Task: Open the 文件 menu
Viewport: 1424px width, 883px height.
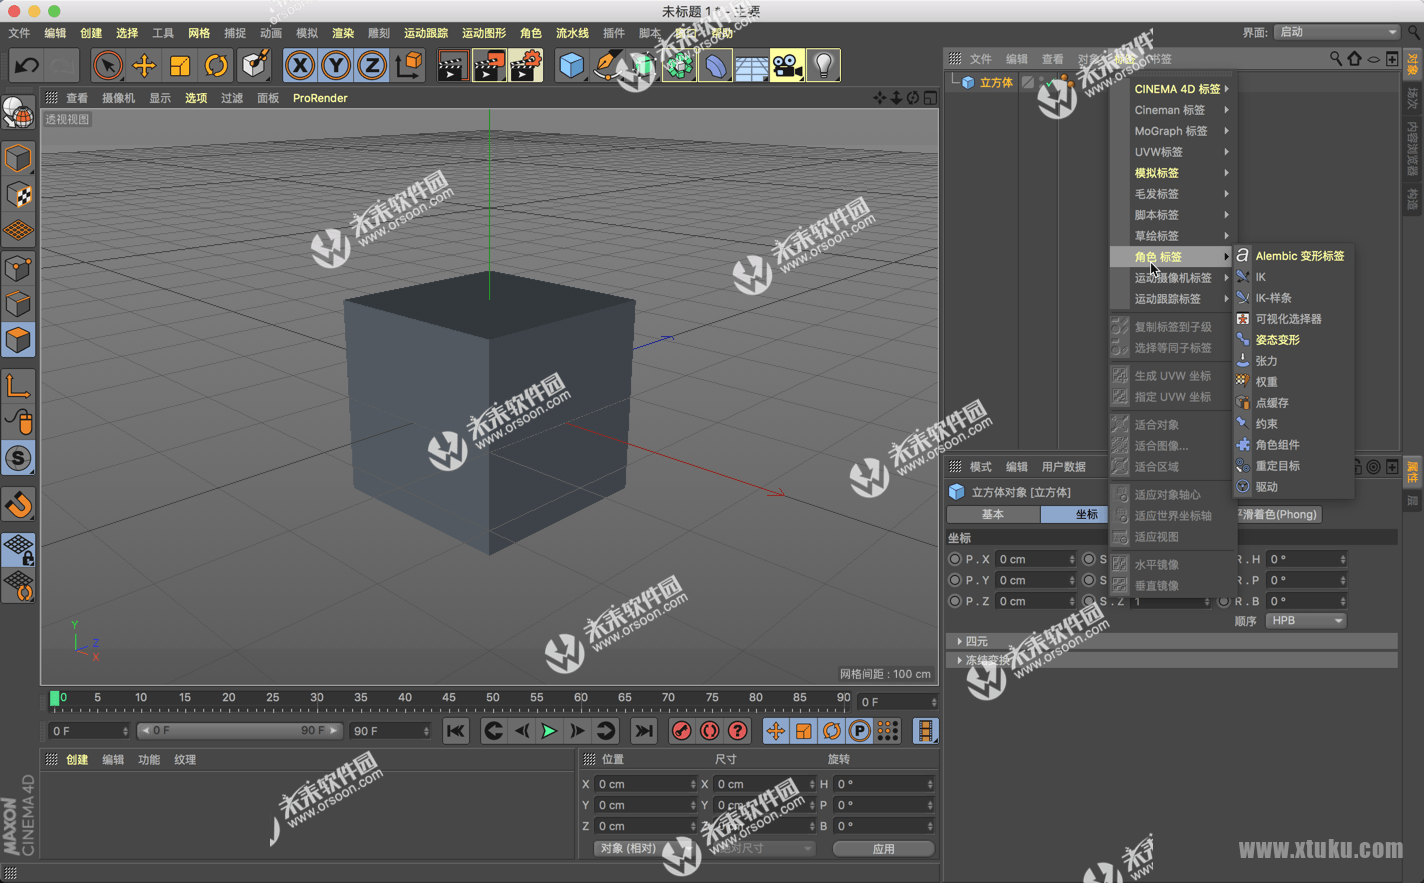Action: tap(19, 33)
